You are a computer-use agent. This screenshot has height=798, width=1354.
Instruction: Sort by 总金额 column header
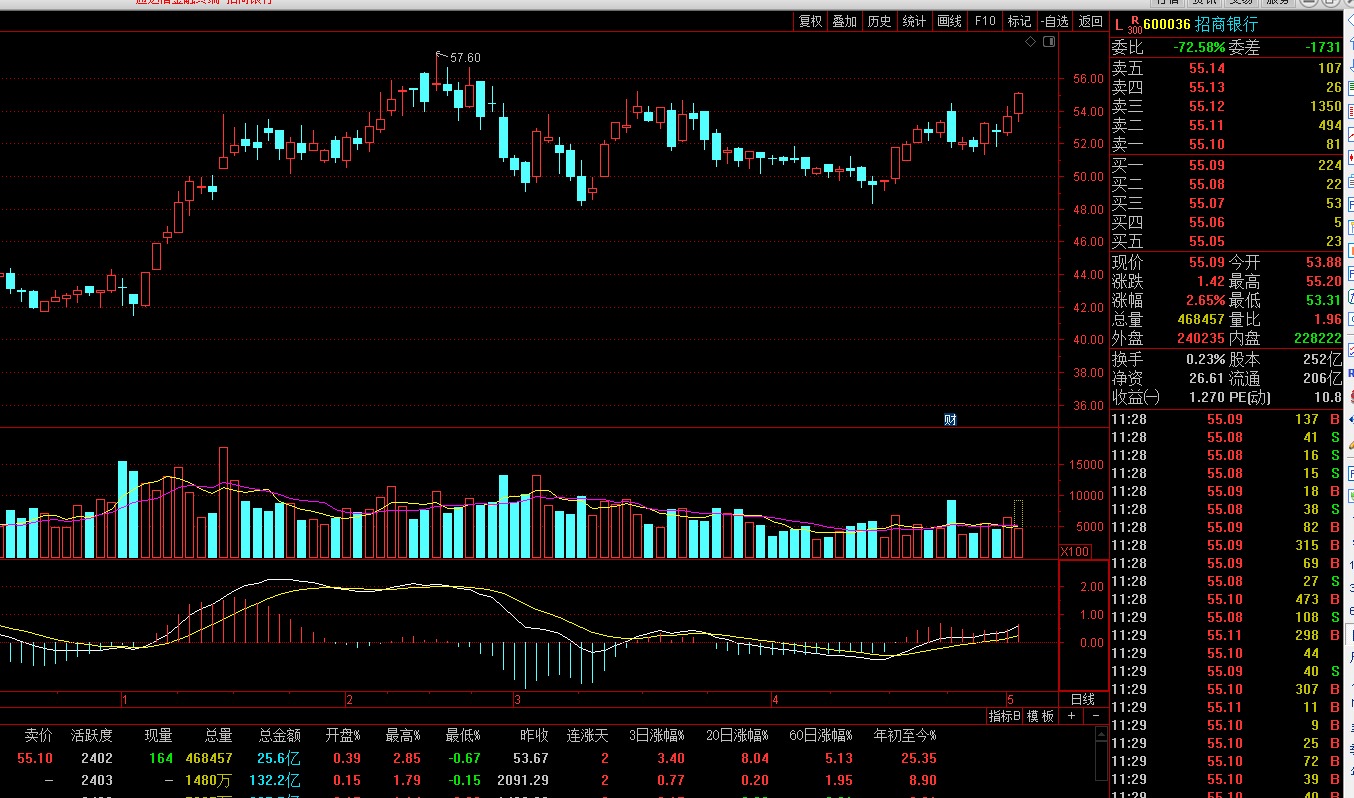280,735
